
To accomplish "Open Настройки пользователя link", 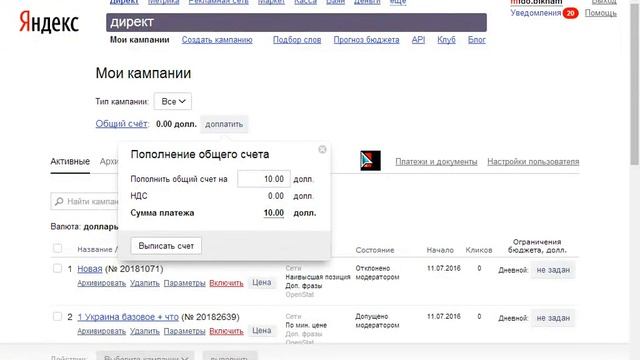I will point(533,162).
